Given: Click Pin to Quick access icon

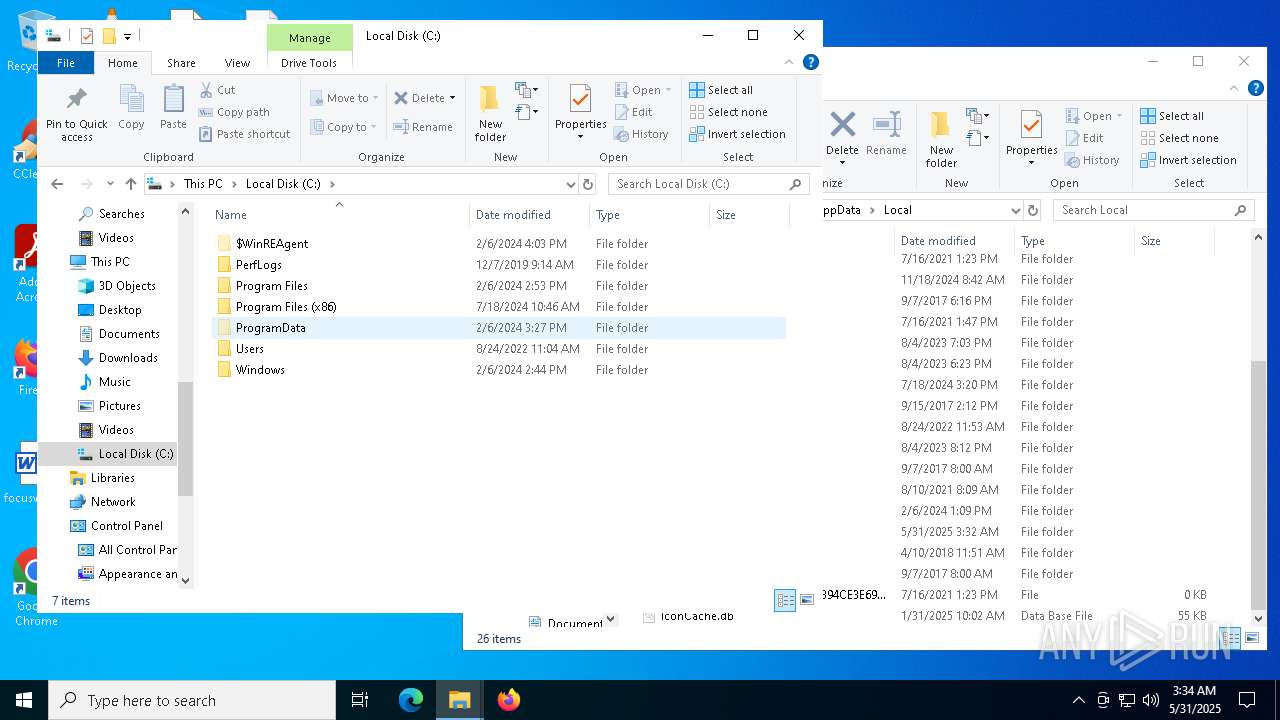Looking at the screenshot, I should pyautogui.click(x=76, y=113).
